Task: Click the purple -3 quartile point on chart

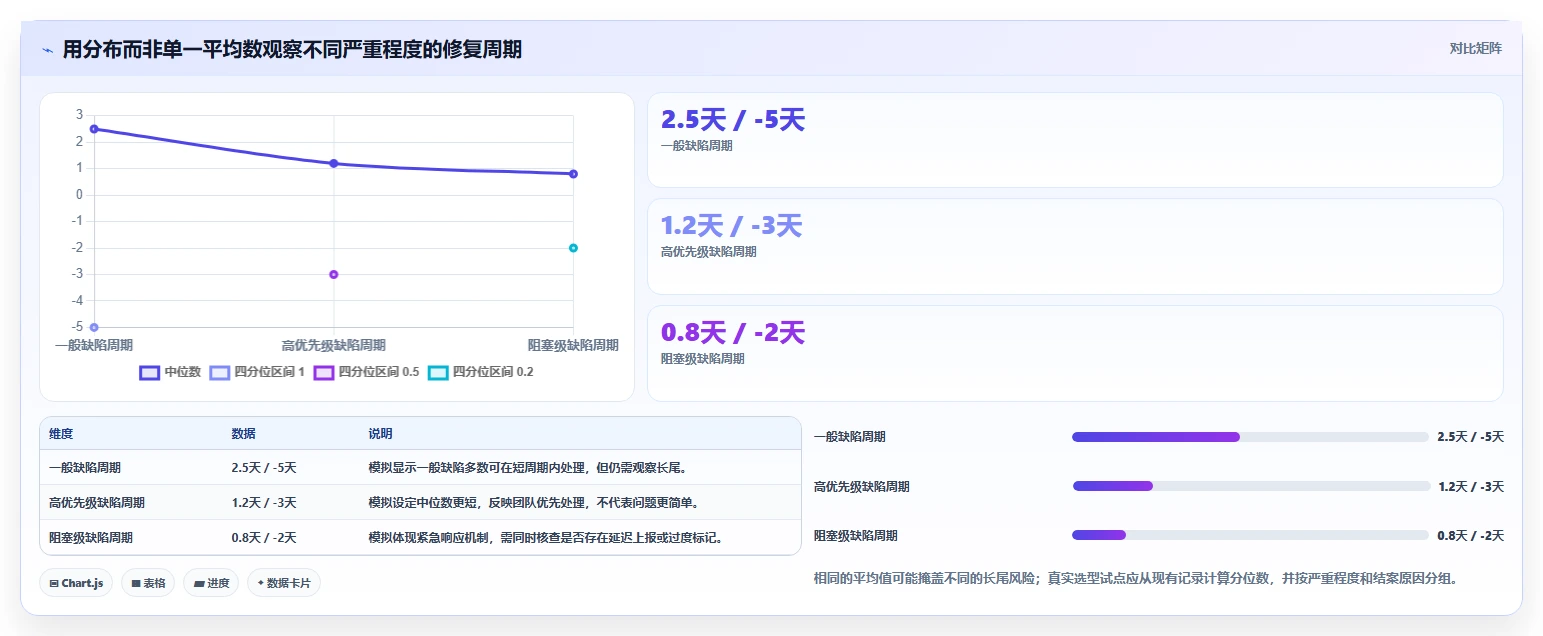Action: 334,274
